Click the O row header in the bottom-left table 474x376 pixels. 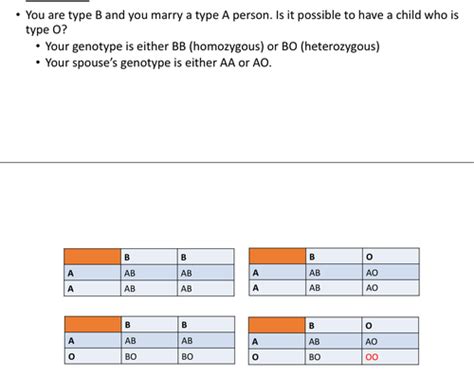(93, 356)
